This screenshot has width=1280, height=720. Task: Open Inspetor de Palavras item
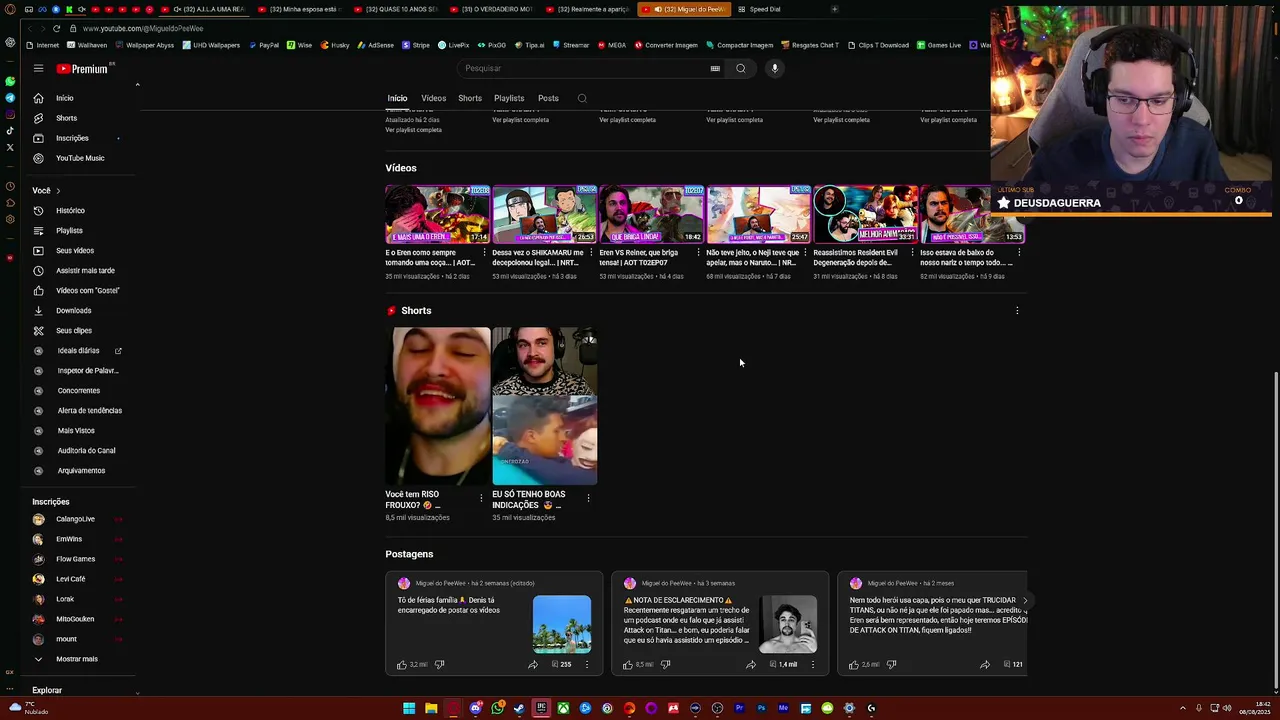click(x=88, y=371)
